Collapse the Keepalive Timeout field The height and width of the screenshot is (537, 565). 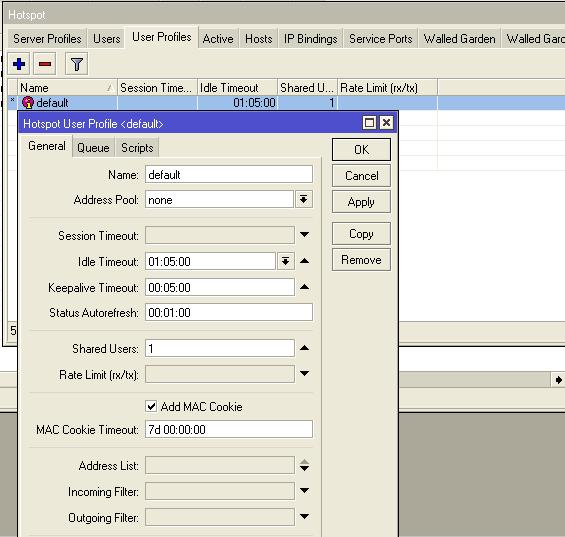point(304,287)
